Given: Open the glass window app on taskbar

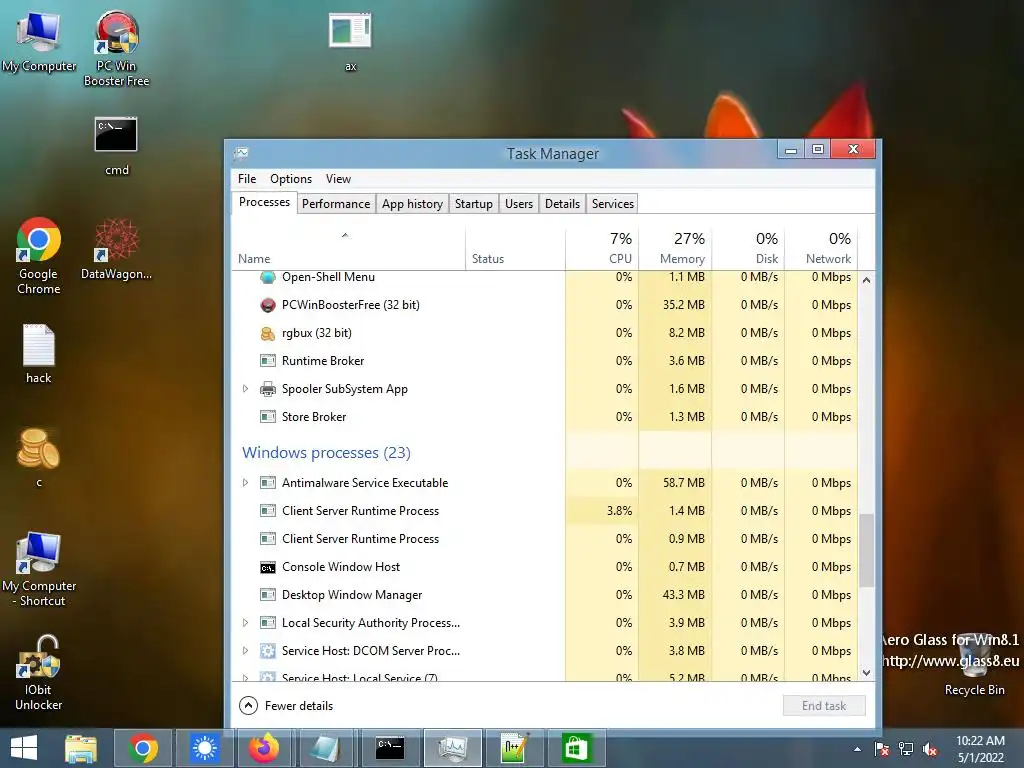Looking at the screenshot, I should [x=326, y=748].
